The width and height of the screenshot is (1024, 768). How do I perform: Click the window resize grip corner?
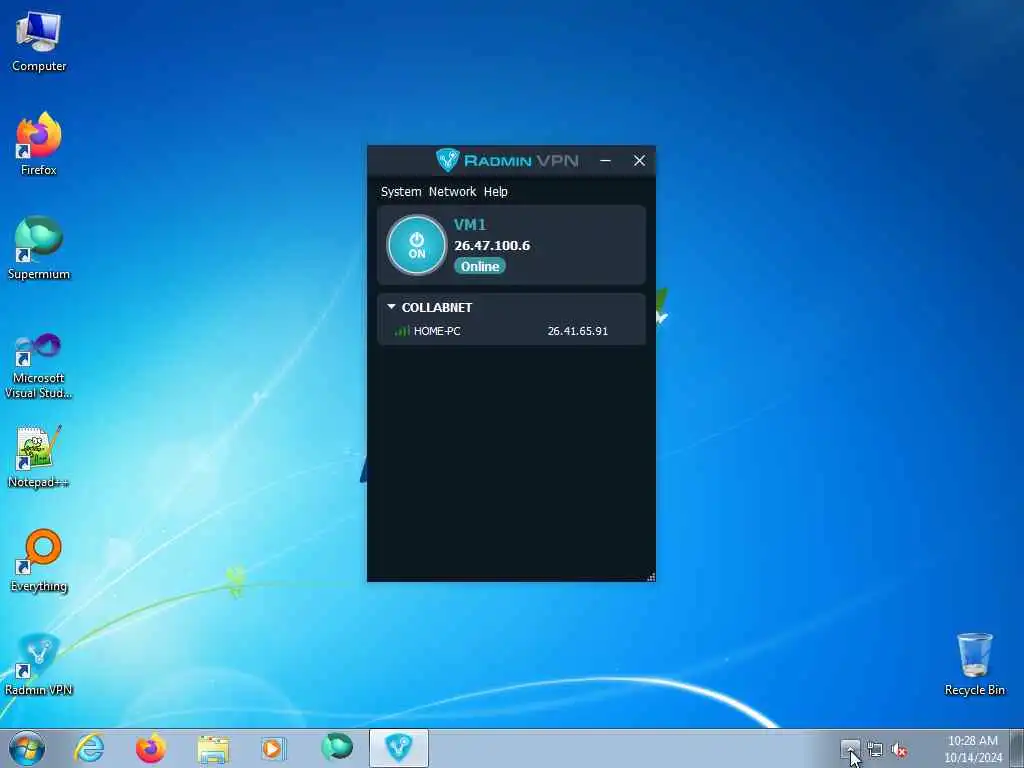(x=650, y=576)
